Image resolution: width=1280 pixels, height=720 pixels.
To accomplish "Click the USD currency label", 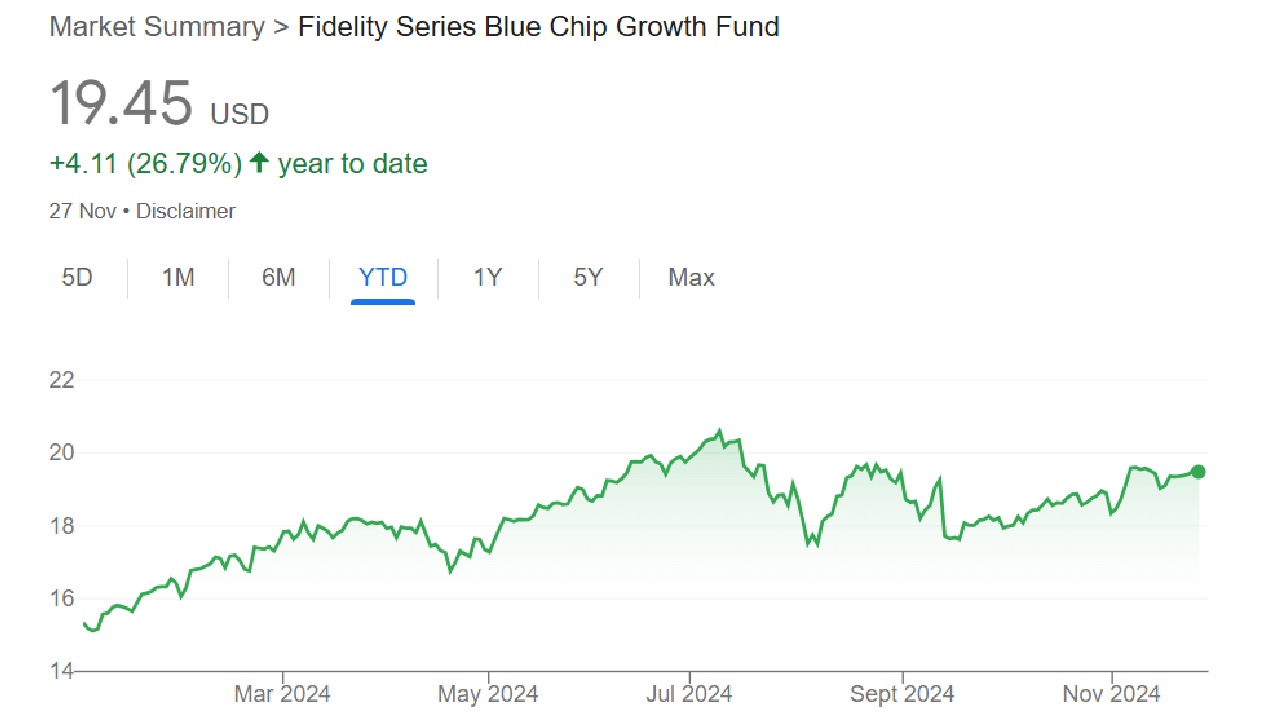I will (x=239, y=115).
